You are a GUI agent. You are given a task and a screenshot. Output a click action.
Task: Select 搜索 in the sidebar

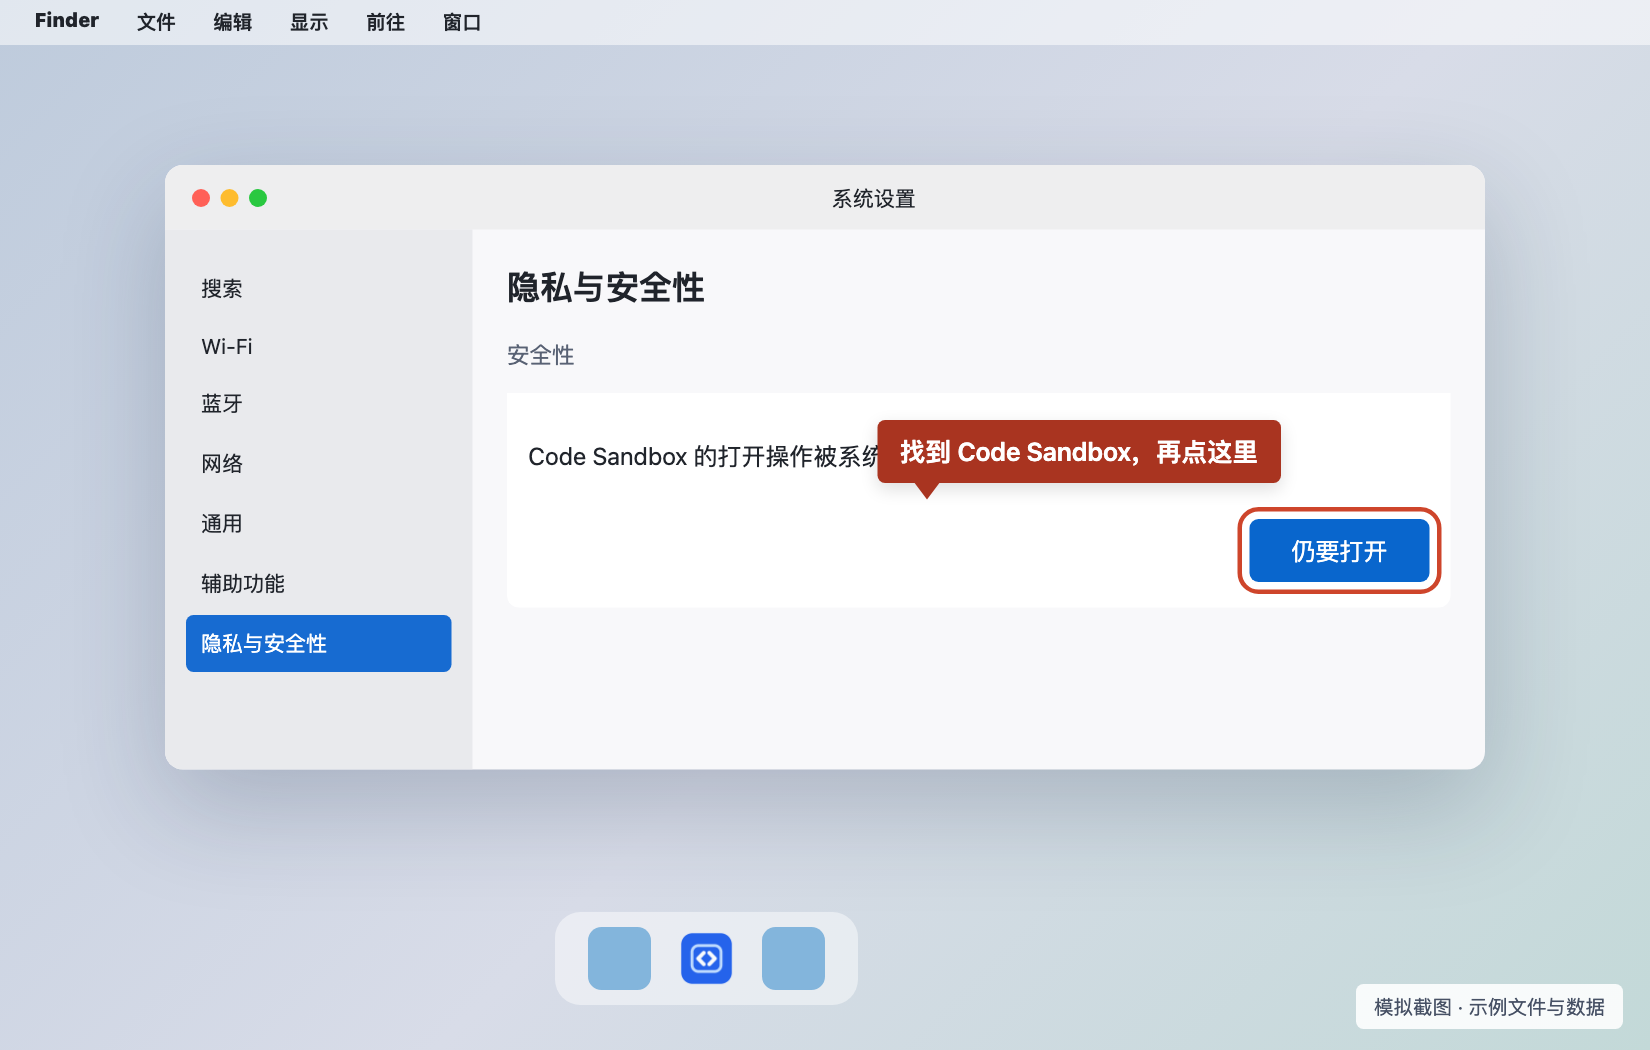coord(318,289)
